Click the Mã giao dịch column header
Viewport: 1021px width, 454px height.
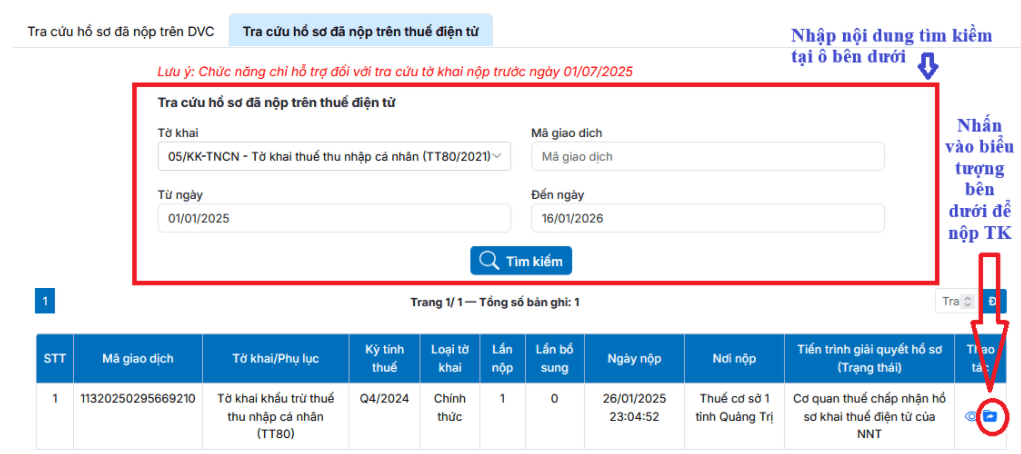[x=138, y=359]
